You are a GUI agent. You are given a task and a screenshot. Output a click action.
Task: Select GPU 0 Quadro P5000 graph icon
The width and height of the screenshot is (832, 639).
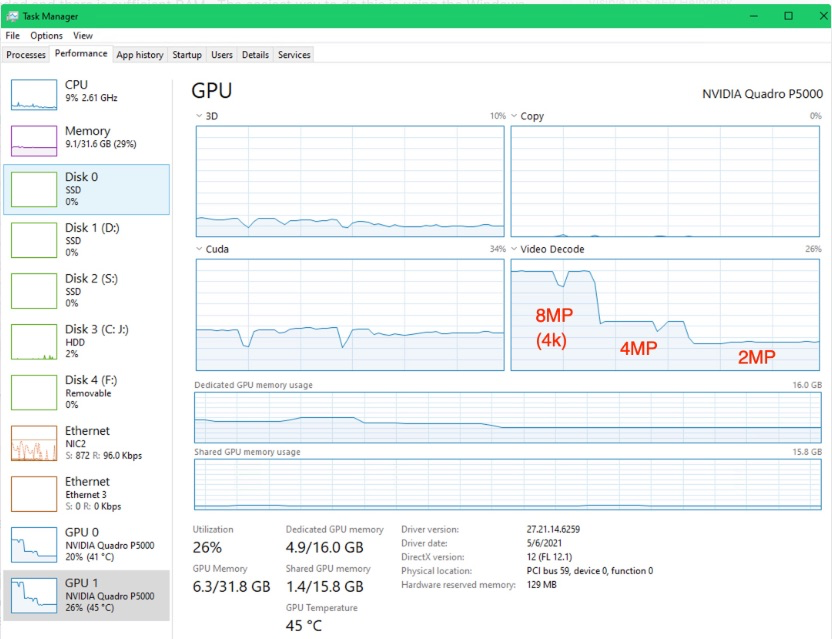click(x=34, y=544)
